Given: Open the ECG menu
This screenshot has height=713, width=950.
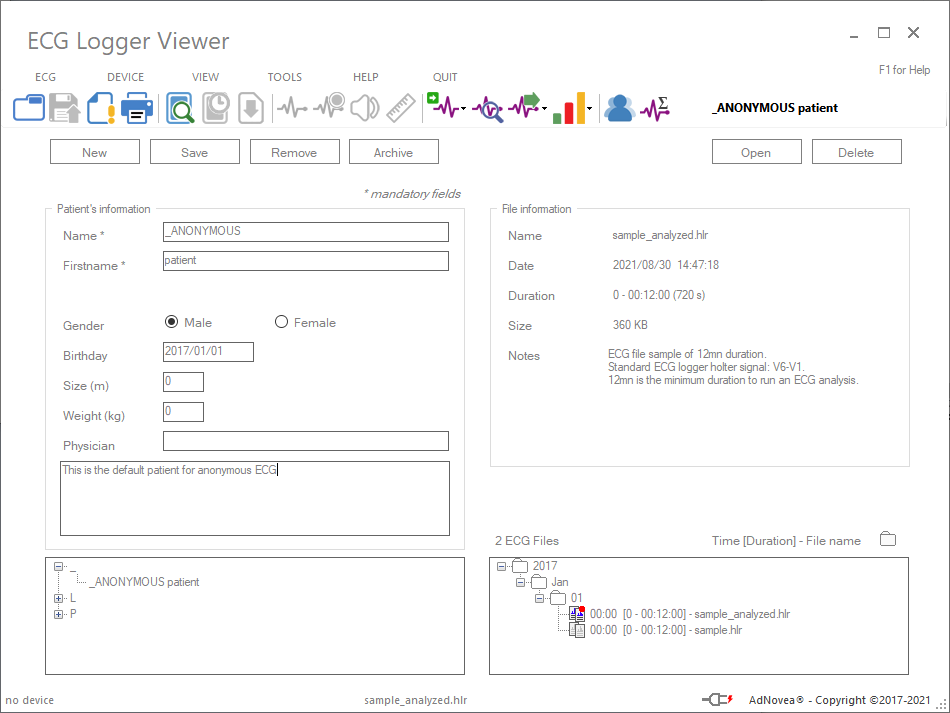Looking at the screenshot, I should point(45,77).
